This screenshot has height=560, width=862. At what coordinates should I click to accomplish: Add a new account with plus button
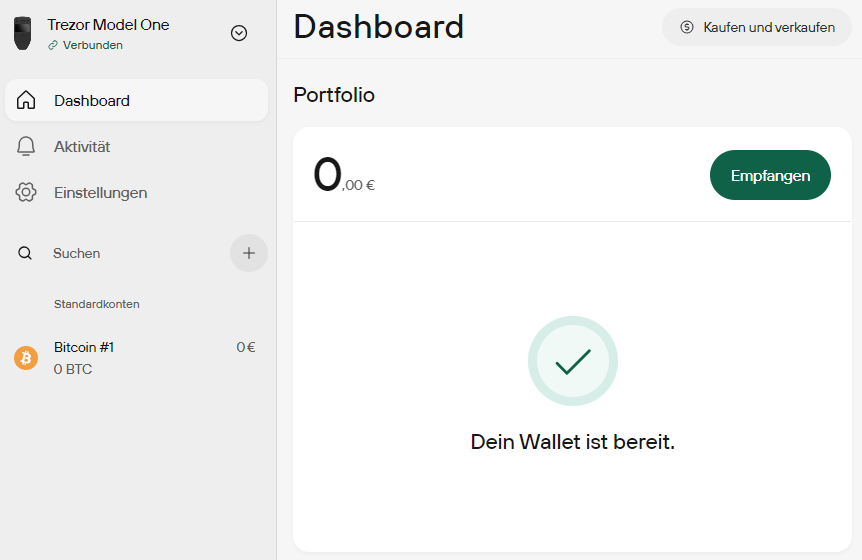click(249, 253)
